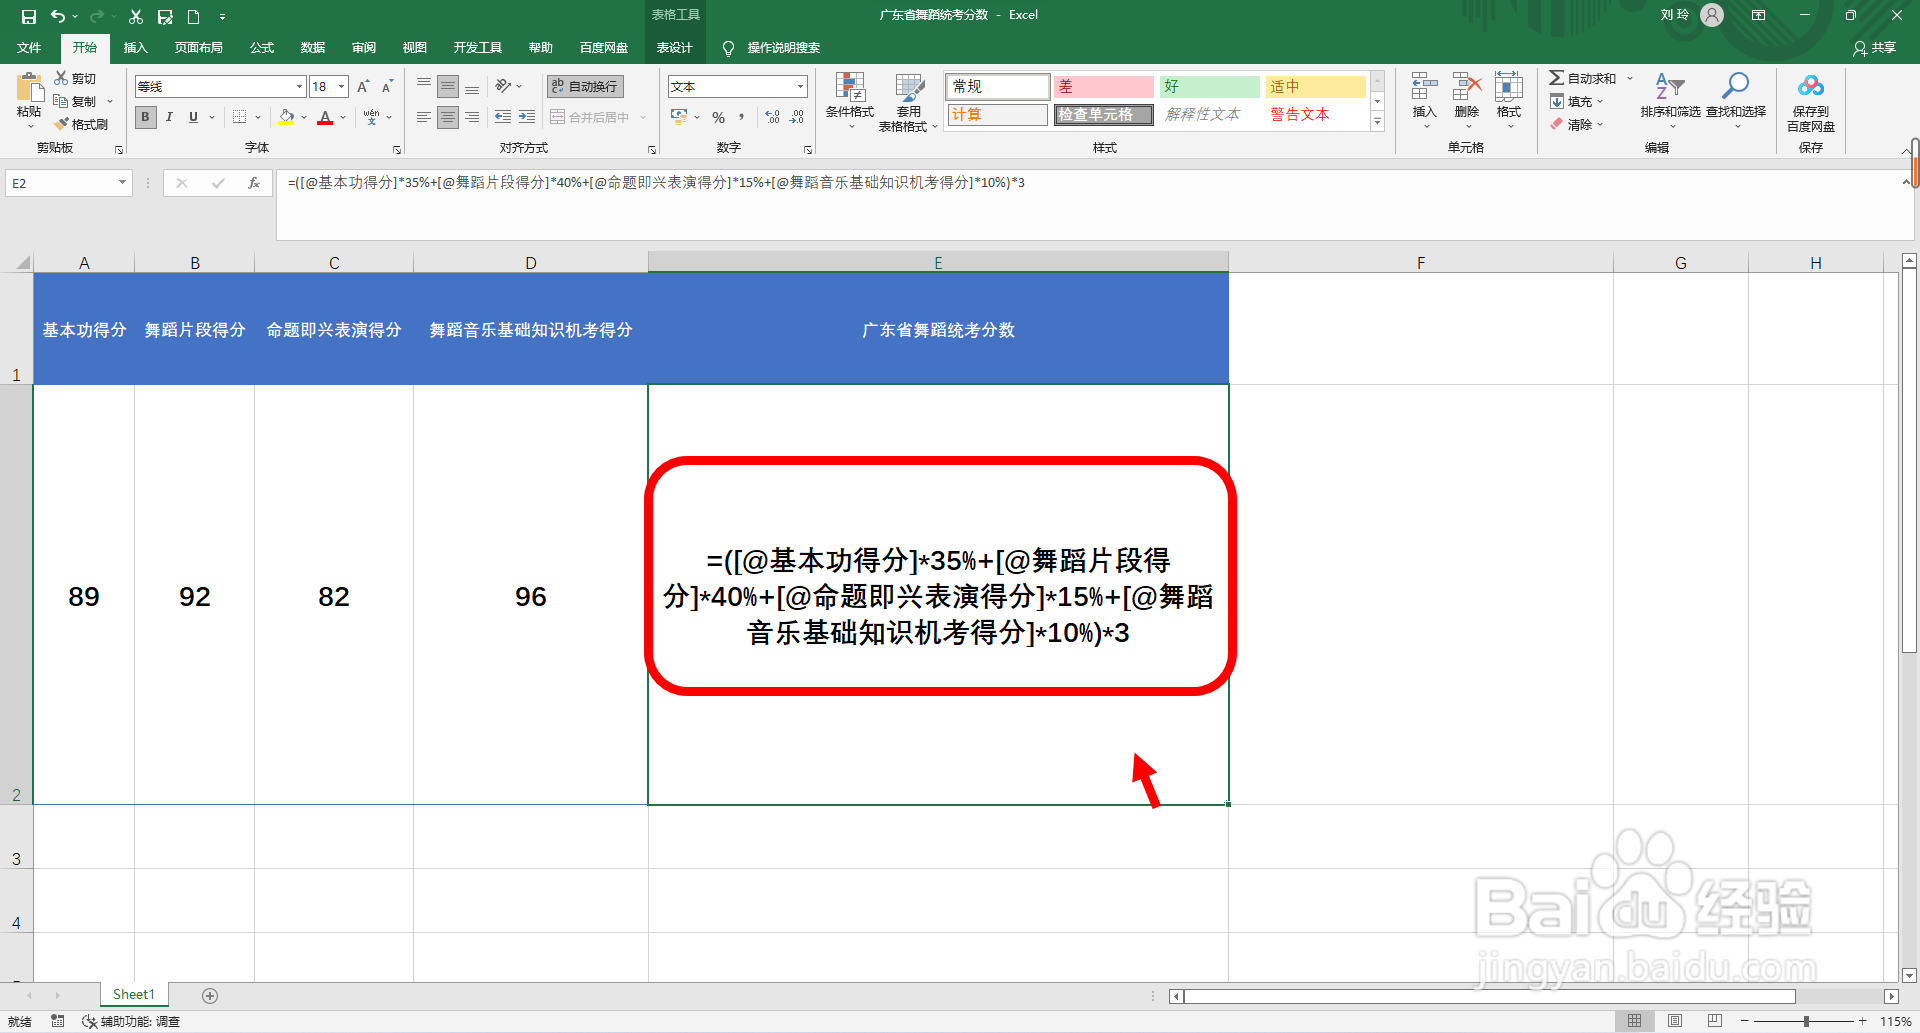This screenshot has height=1033, width=1920.
Task: Click the Percent Style icon
Action: [x=716, y=117]
